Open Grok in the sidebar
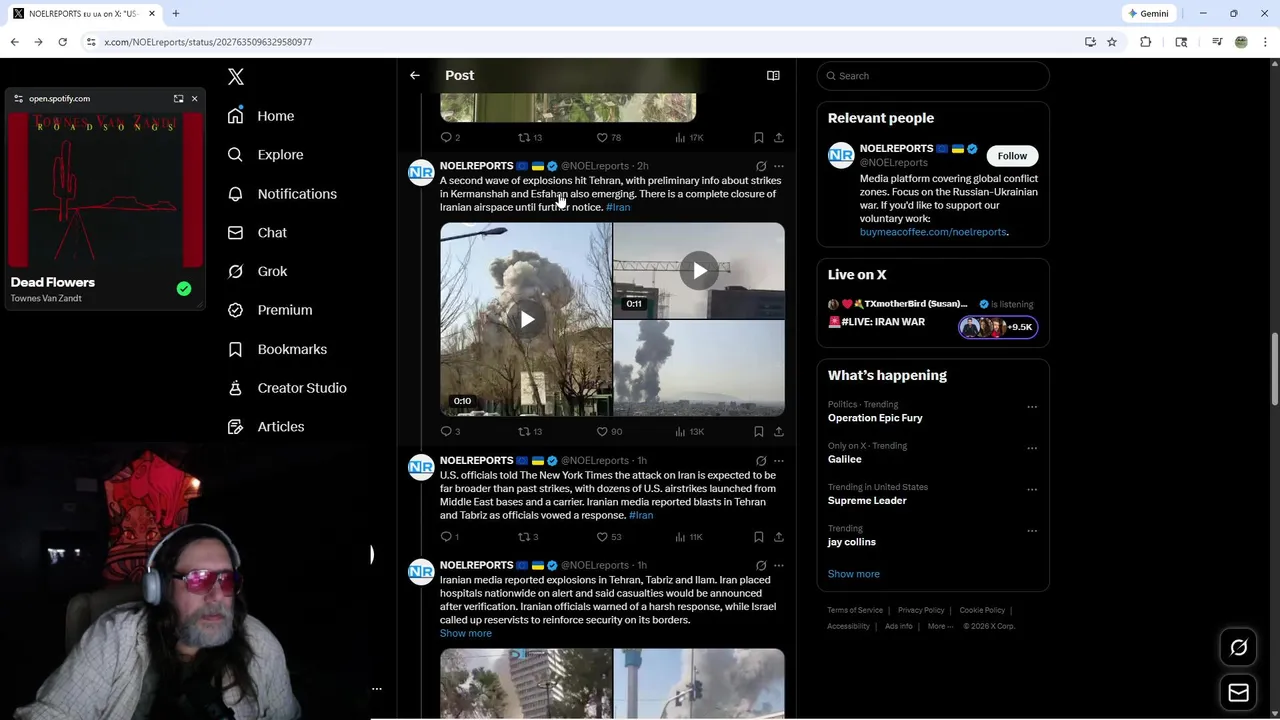The height and width of the screenshot is (720, 1280). coord(257,272)
